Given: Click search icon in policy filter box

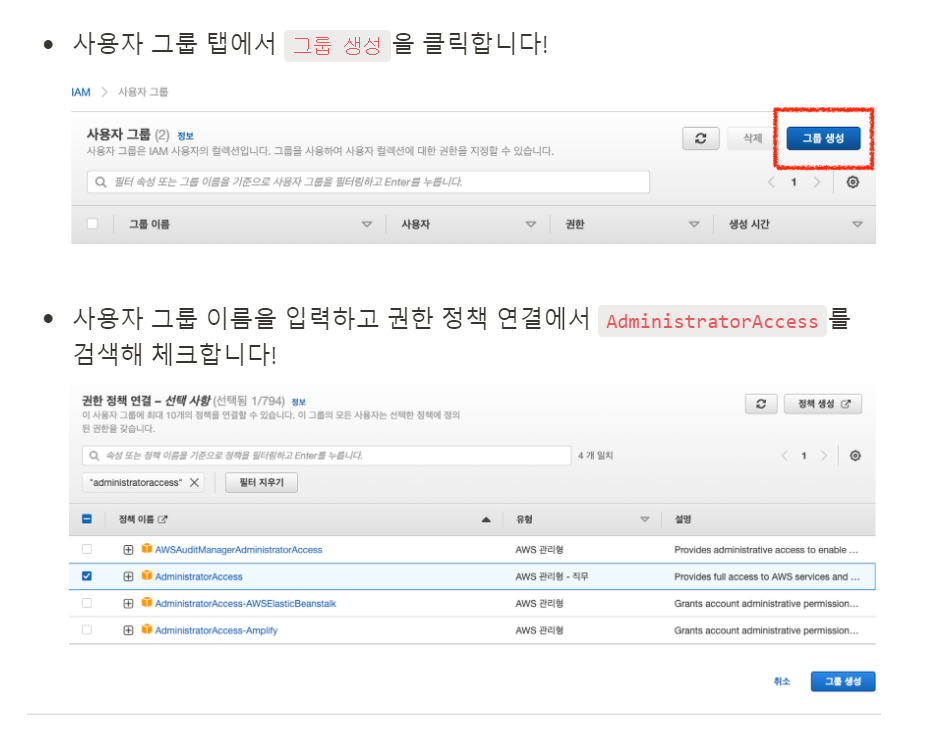Looking at the screenshot, I should [x=94, y=455].
